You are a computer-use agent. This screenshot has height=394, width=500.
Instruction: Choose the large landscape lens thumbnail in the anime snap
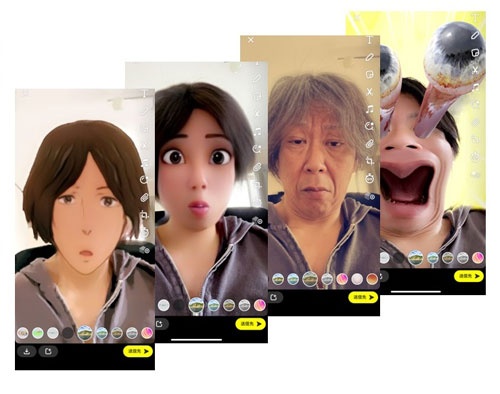85,333
